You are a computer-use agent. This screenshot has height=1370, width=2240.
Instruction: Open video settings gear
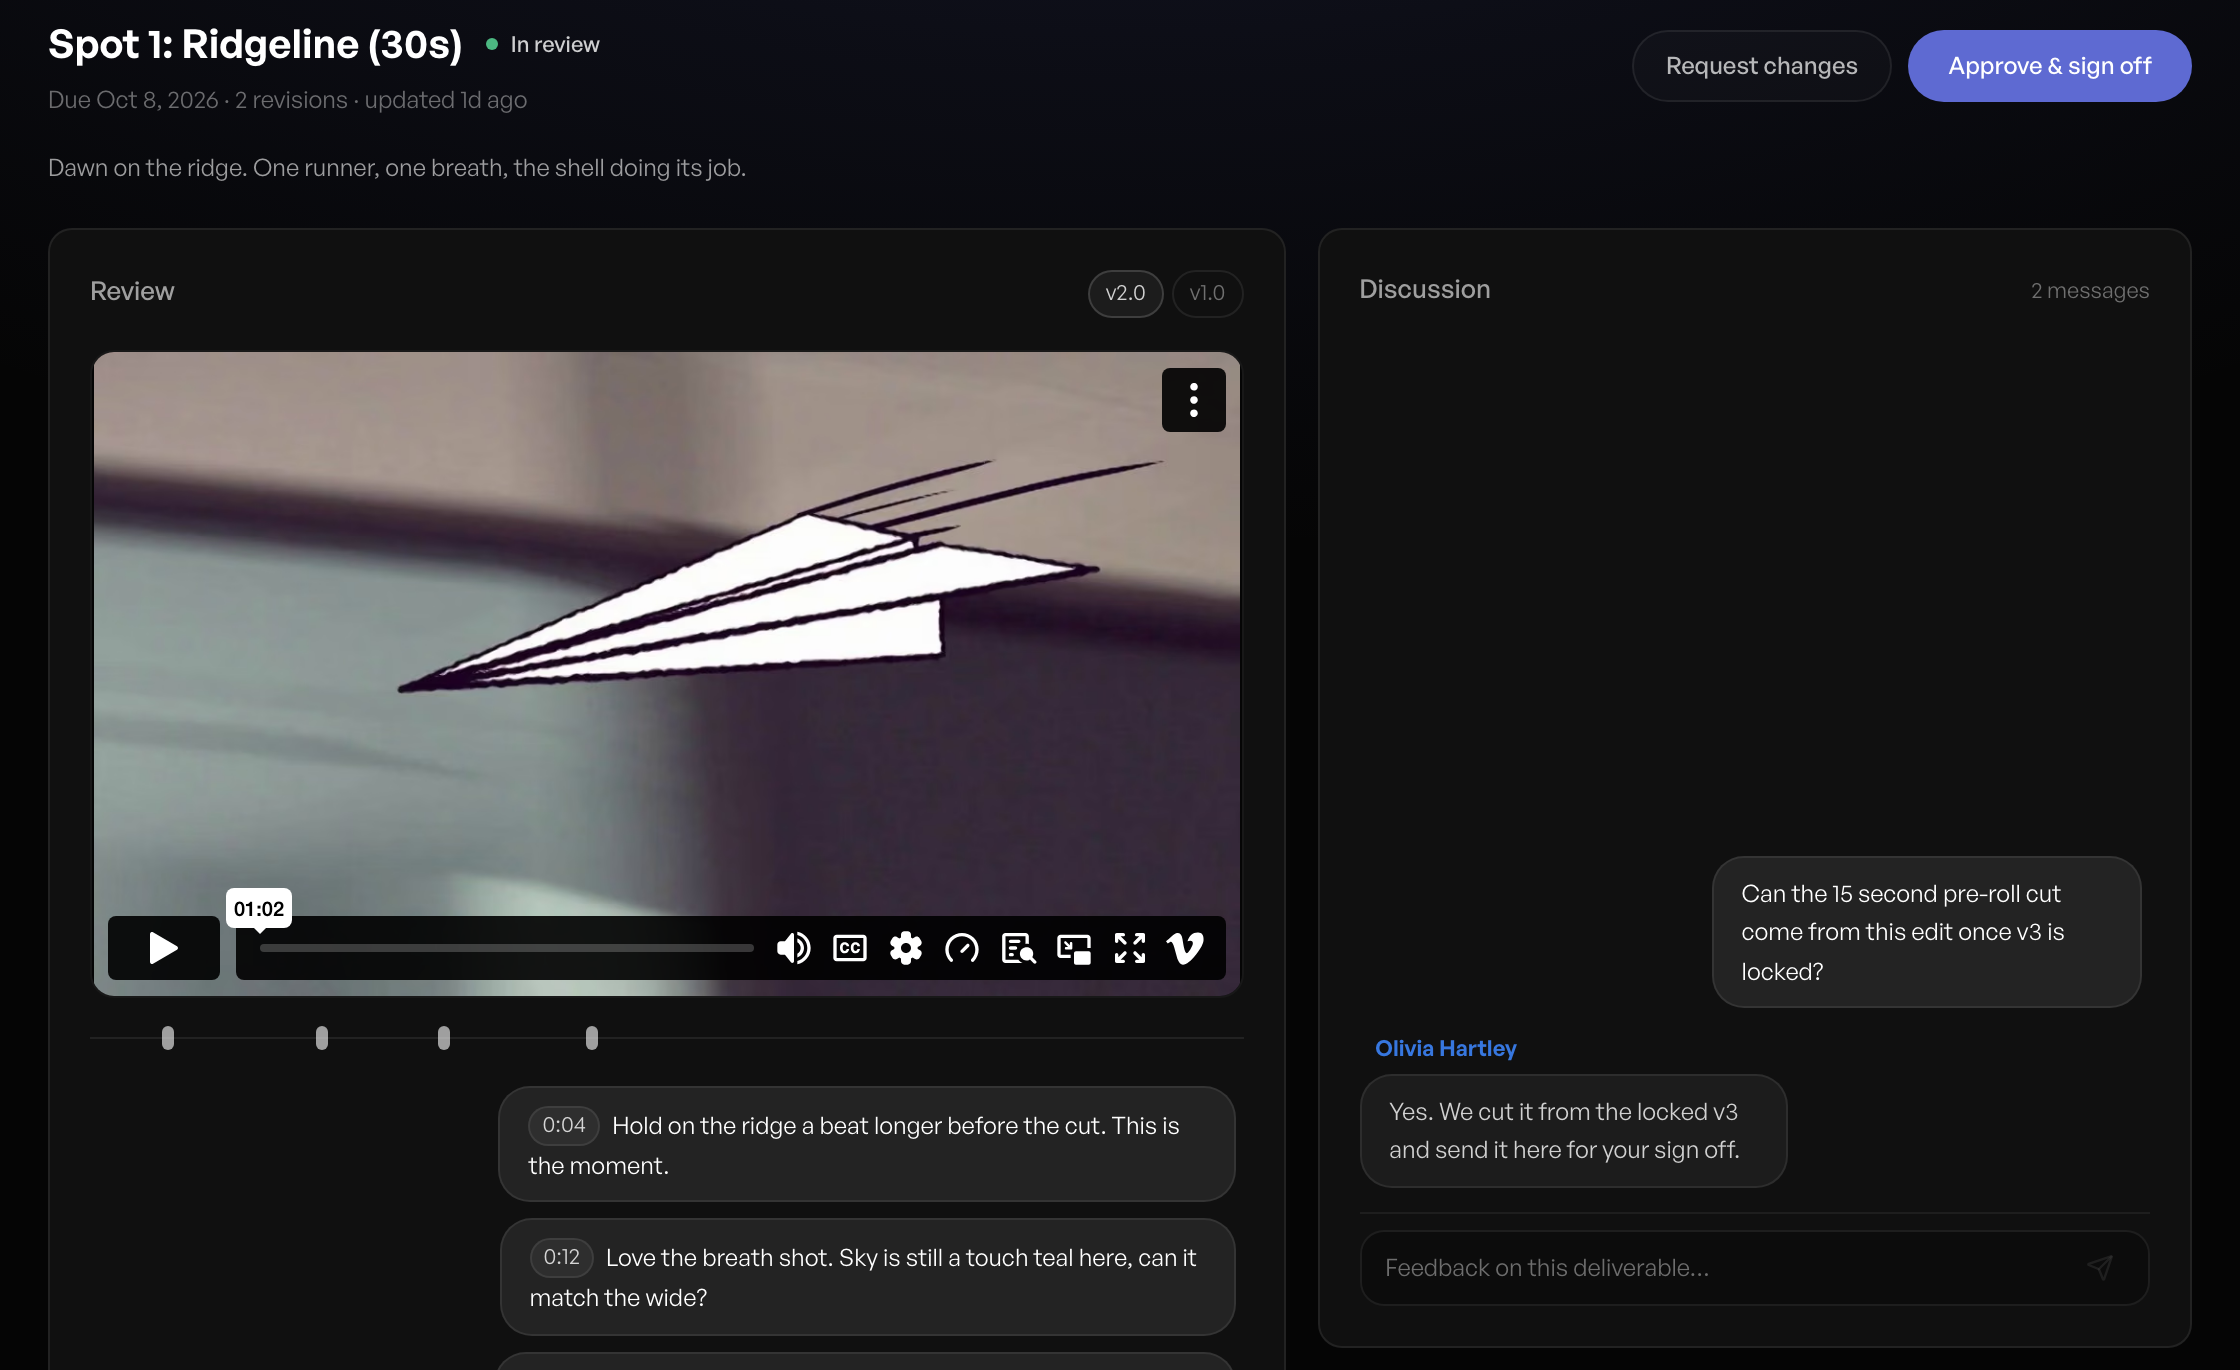tap(906, 947)
